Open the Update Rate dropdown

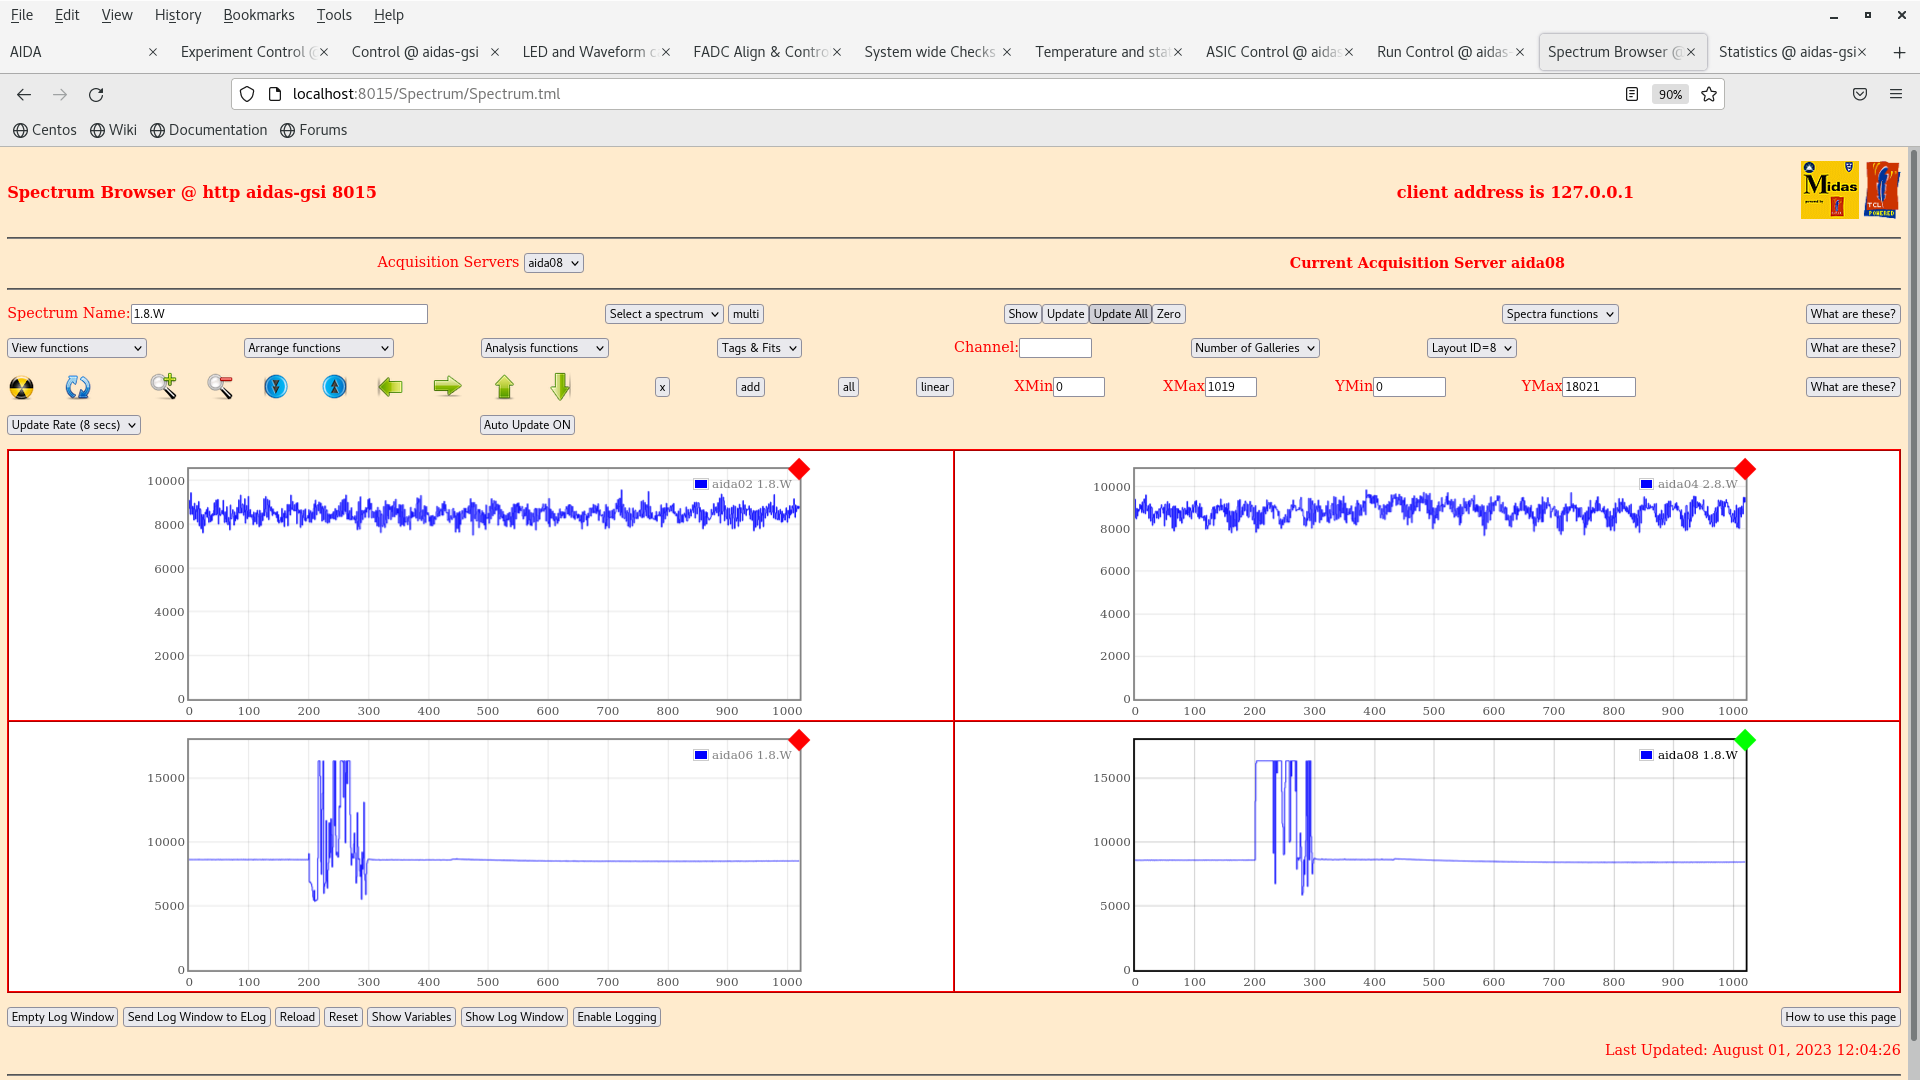[x=74, y=425]
